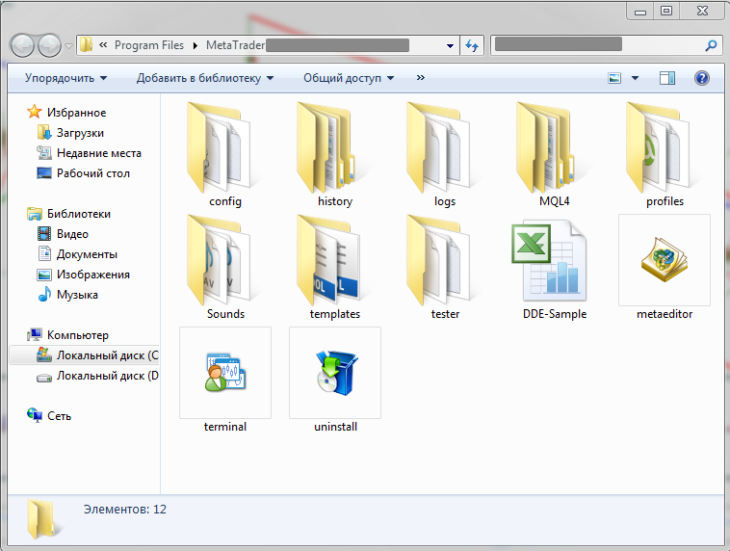Click the Forward navigation arrow
The height and width of the screenshot is (551, 730).
(x=50, y=46)
